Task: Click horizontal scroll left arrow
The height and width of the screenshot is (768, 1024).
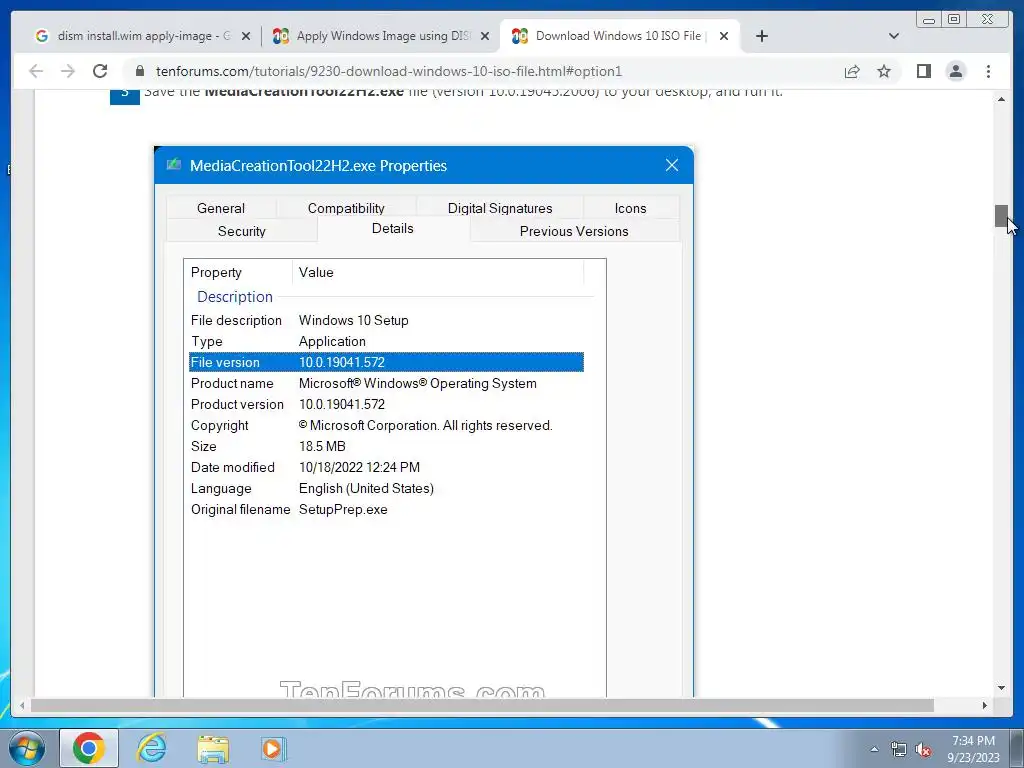Action: click(x=22, y=705)
